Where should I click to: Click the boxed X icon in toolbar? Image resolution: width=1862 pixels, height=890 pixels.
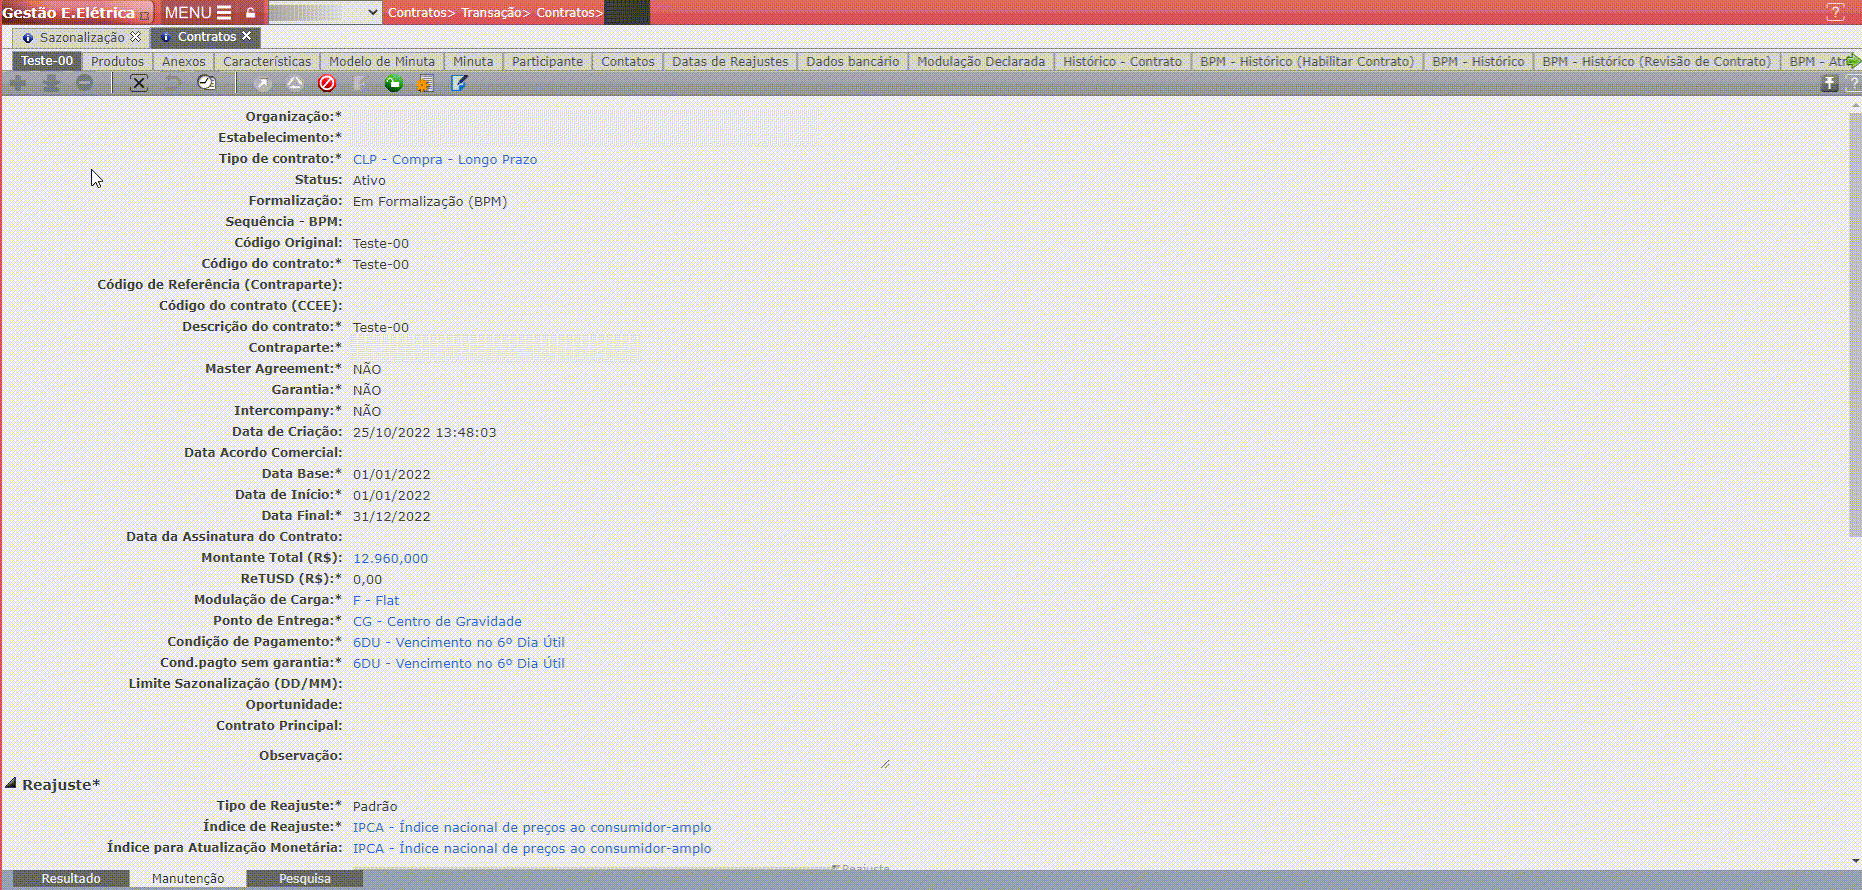(139, 84)
